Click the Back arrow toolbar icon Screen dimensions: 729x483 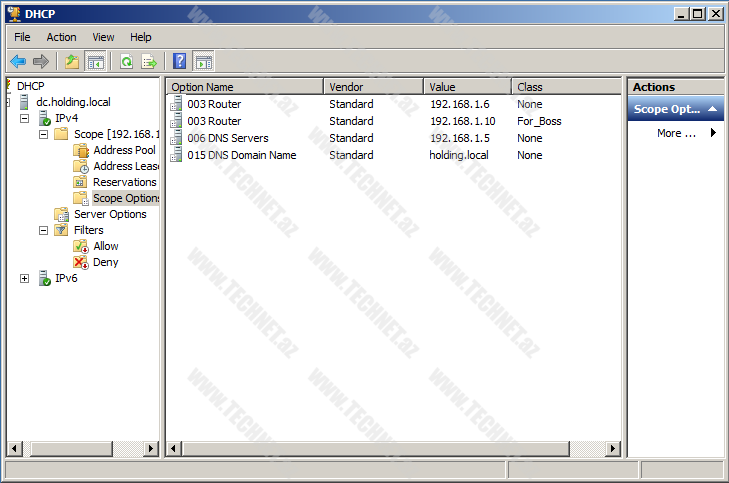[x=18, y=61]
